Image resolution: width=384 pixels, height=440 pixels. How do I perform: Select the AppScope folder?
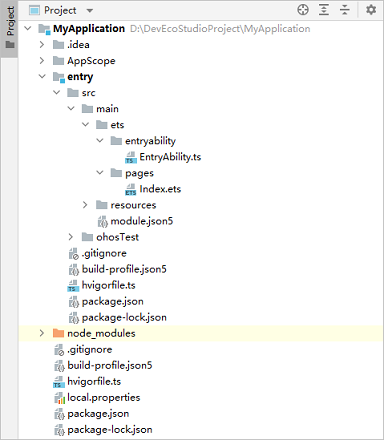84,61
